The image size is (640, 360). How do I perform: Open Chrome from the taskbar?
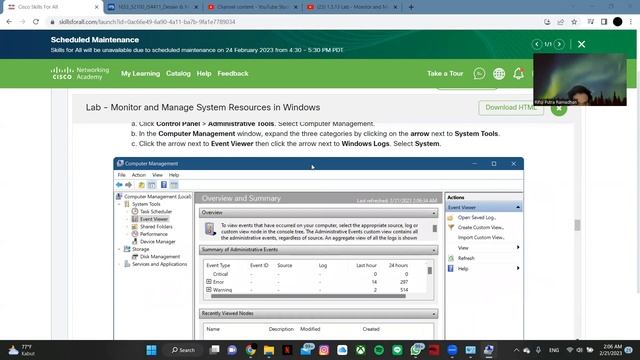tap(251, 350)
